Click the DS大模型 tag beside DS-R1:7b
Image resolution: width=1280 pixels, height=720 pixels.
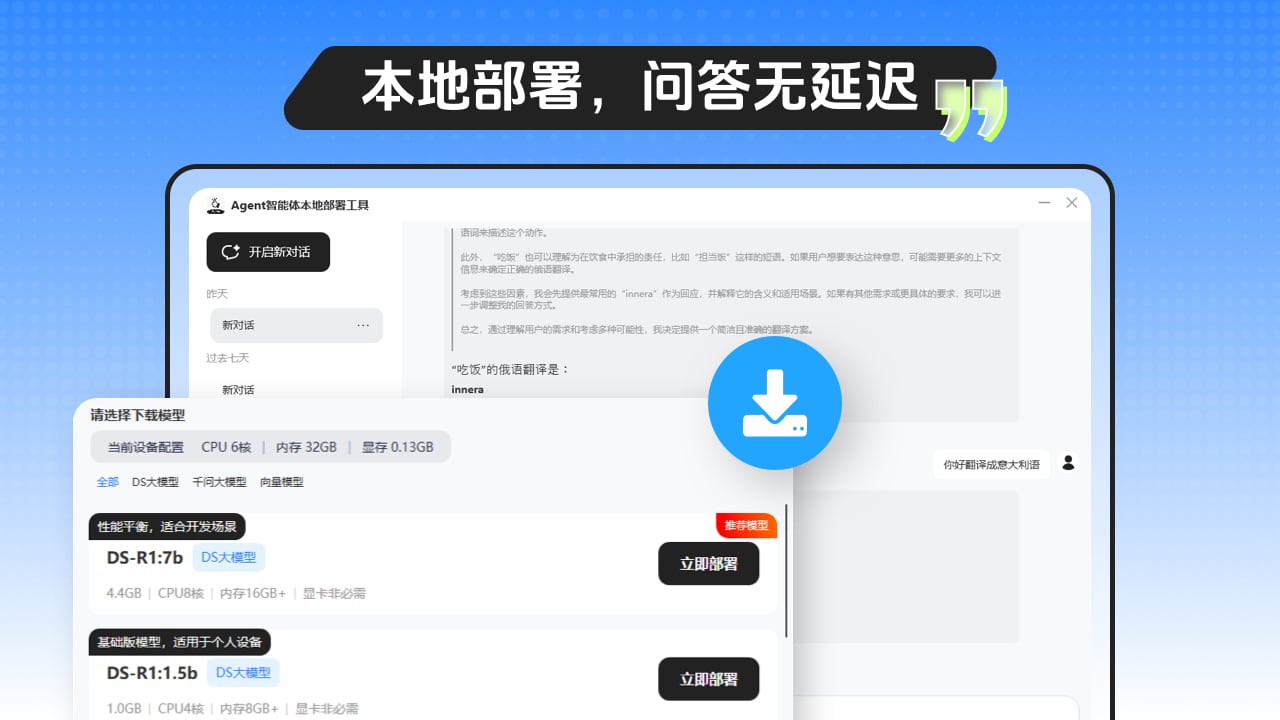pyautogui.click(x=228, y=557)
